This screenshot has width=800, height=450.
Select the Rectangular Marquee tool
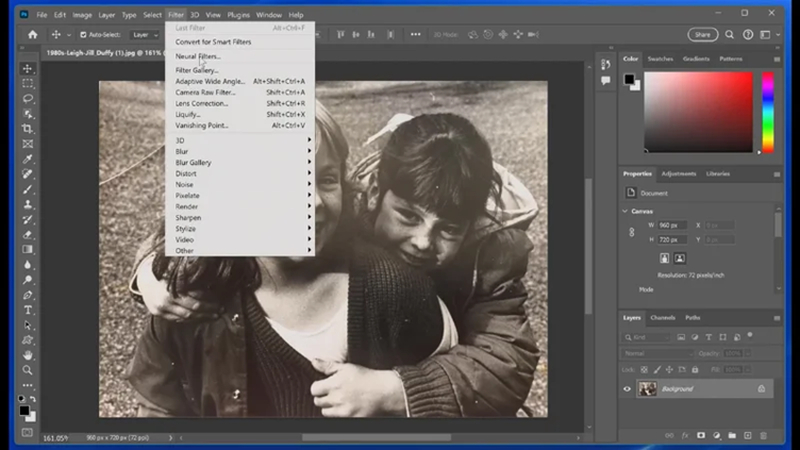click(x=28, y=84)
